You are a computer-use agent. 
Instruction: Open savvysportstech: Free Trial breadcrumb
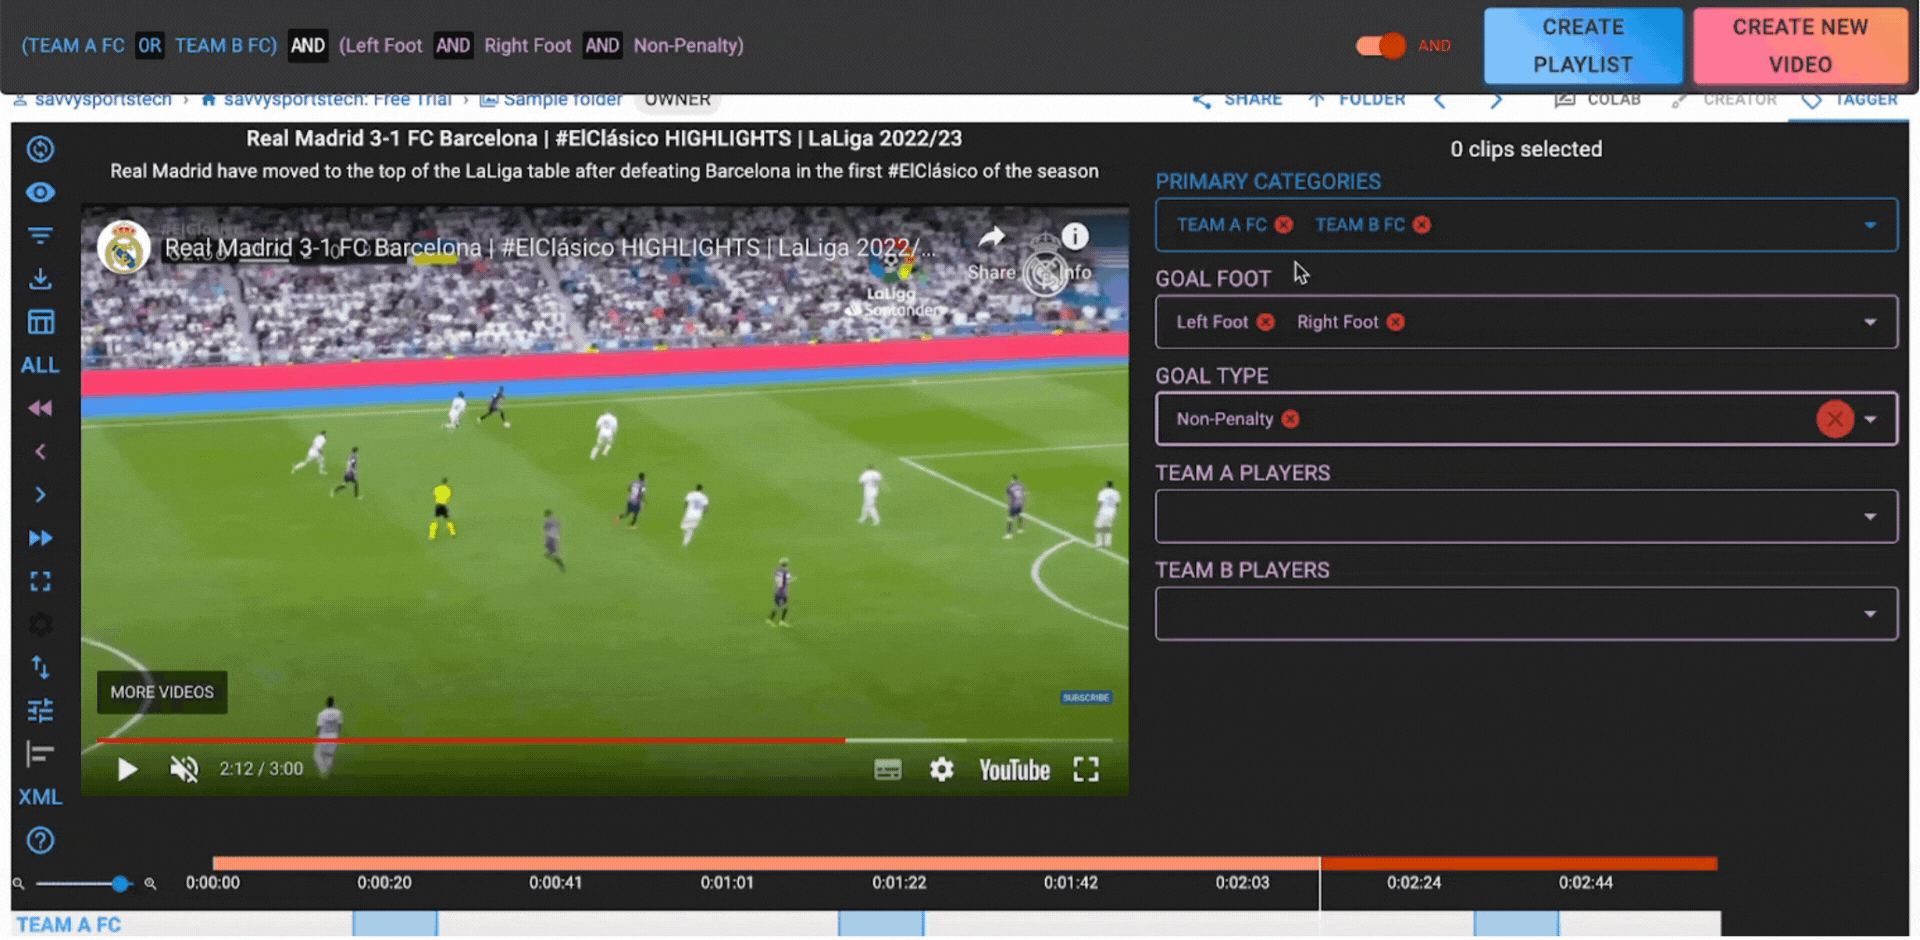tap(327, 100)
